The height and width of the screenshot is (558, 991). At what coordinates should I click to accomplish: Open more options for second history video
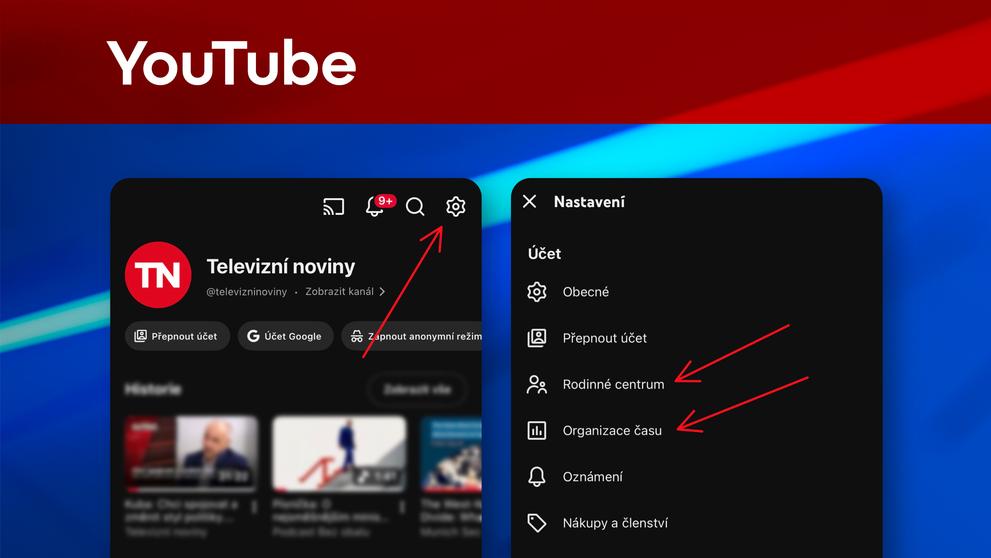(x=402, y=507)
